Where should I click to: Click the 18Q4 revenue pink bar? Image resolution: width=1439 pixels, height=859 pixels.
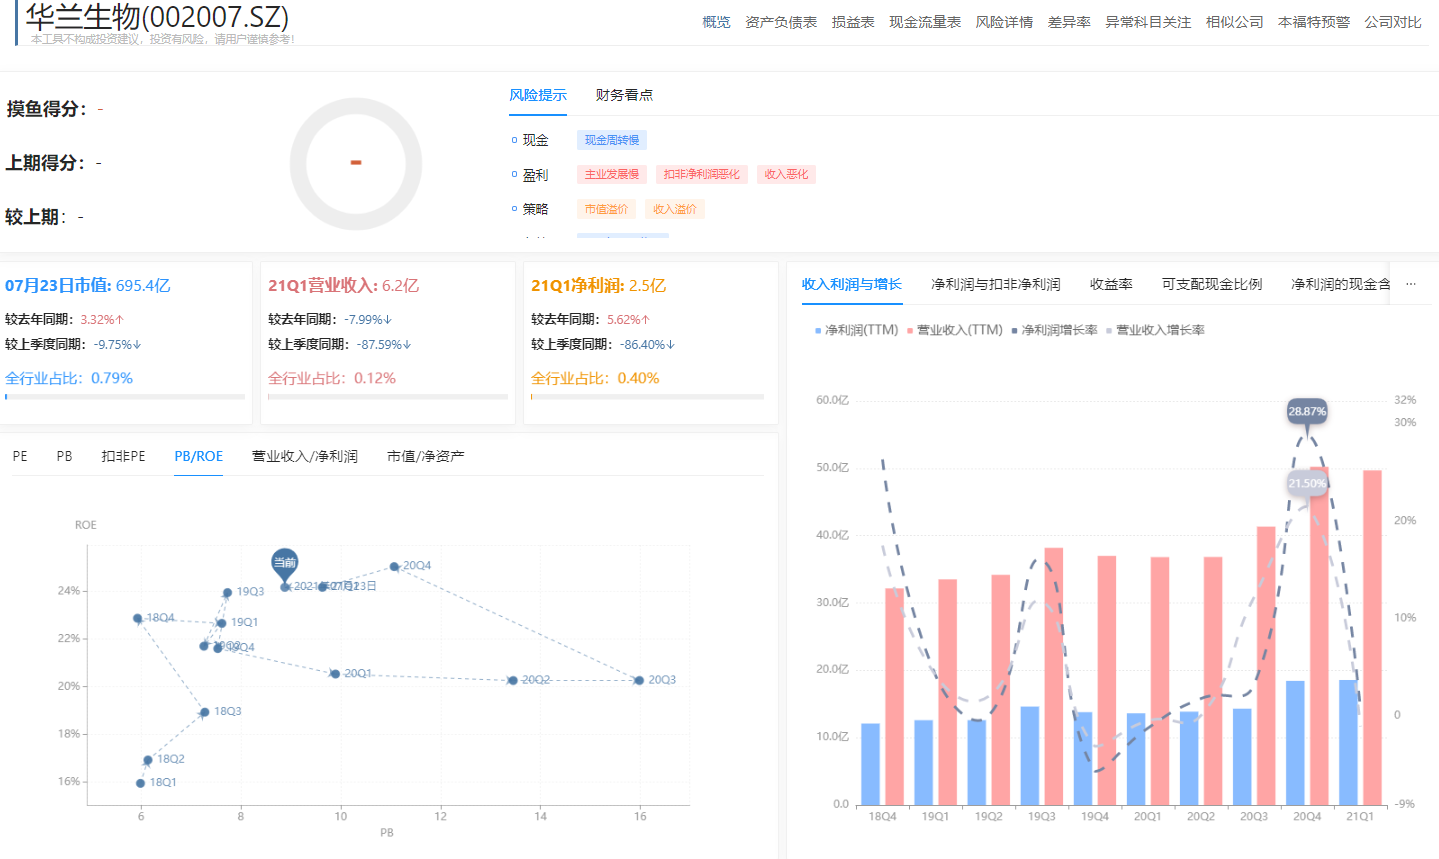pyautogui.click(x=894, y=696)
